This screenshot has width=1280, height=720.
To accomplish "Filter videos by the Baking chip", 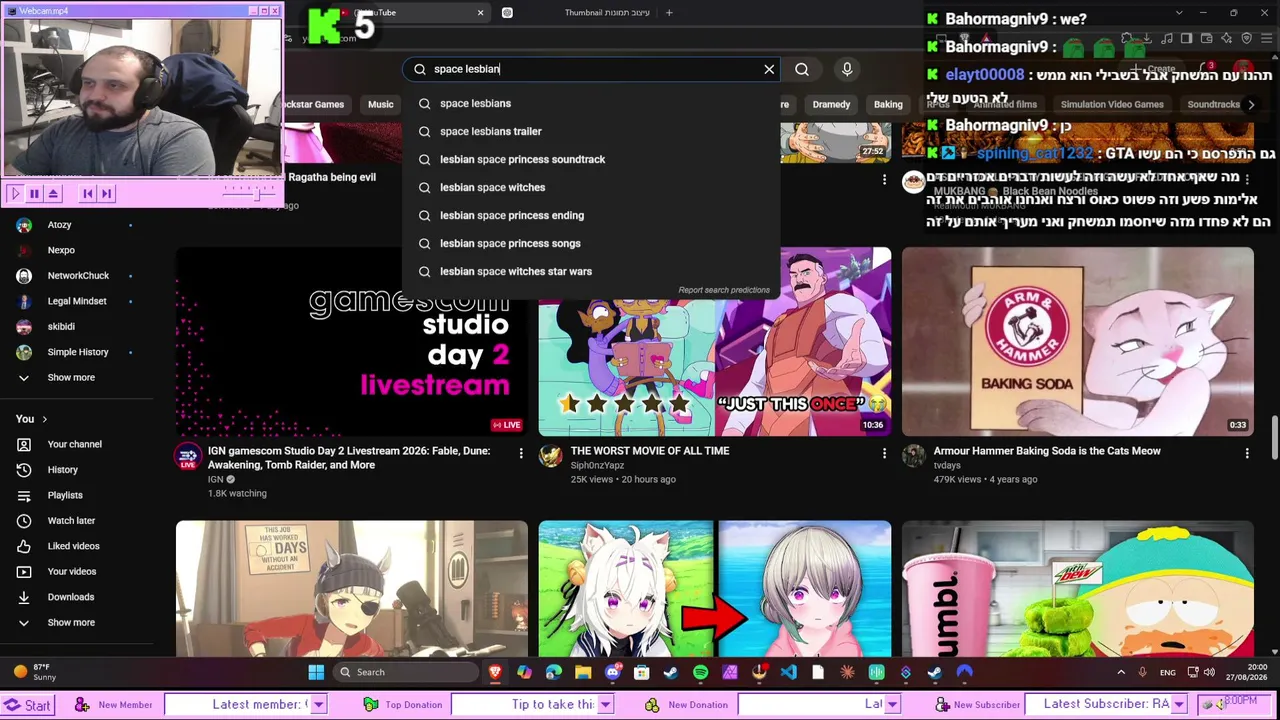I will 888,104.
